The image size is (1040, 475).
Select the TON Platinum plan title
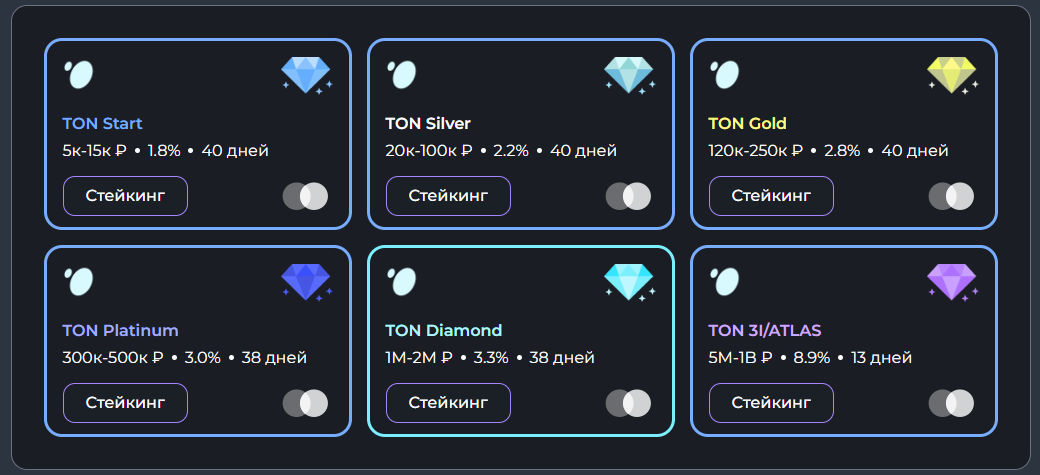(x=120, y=331)
